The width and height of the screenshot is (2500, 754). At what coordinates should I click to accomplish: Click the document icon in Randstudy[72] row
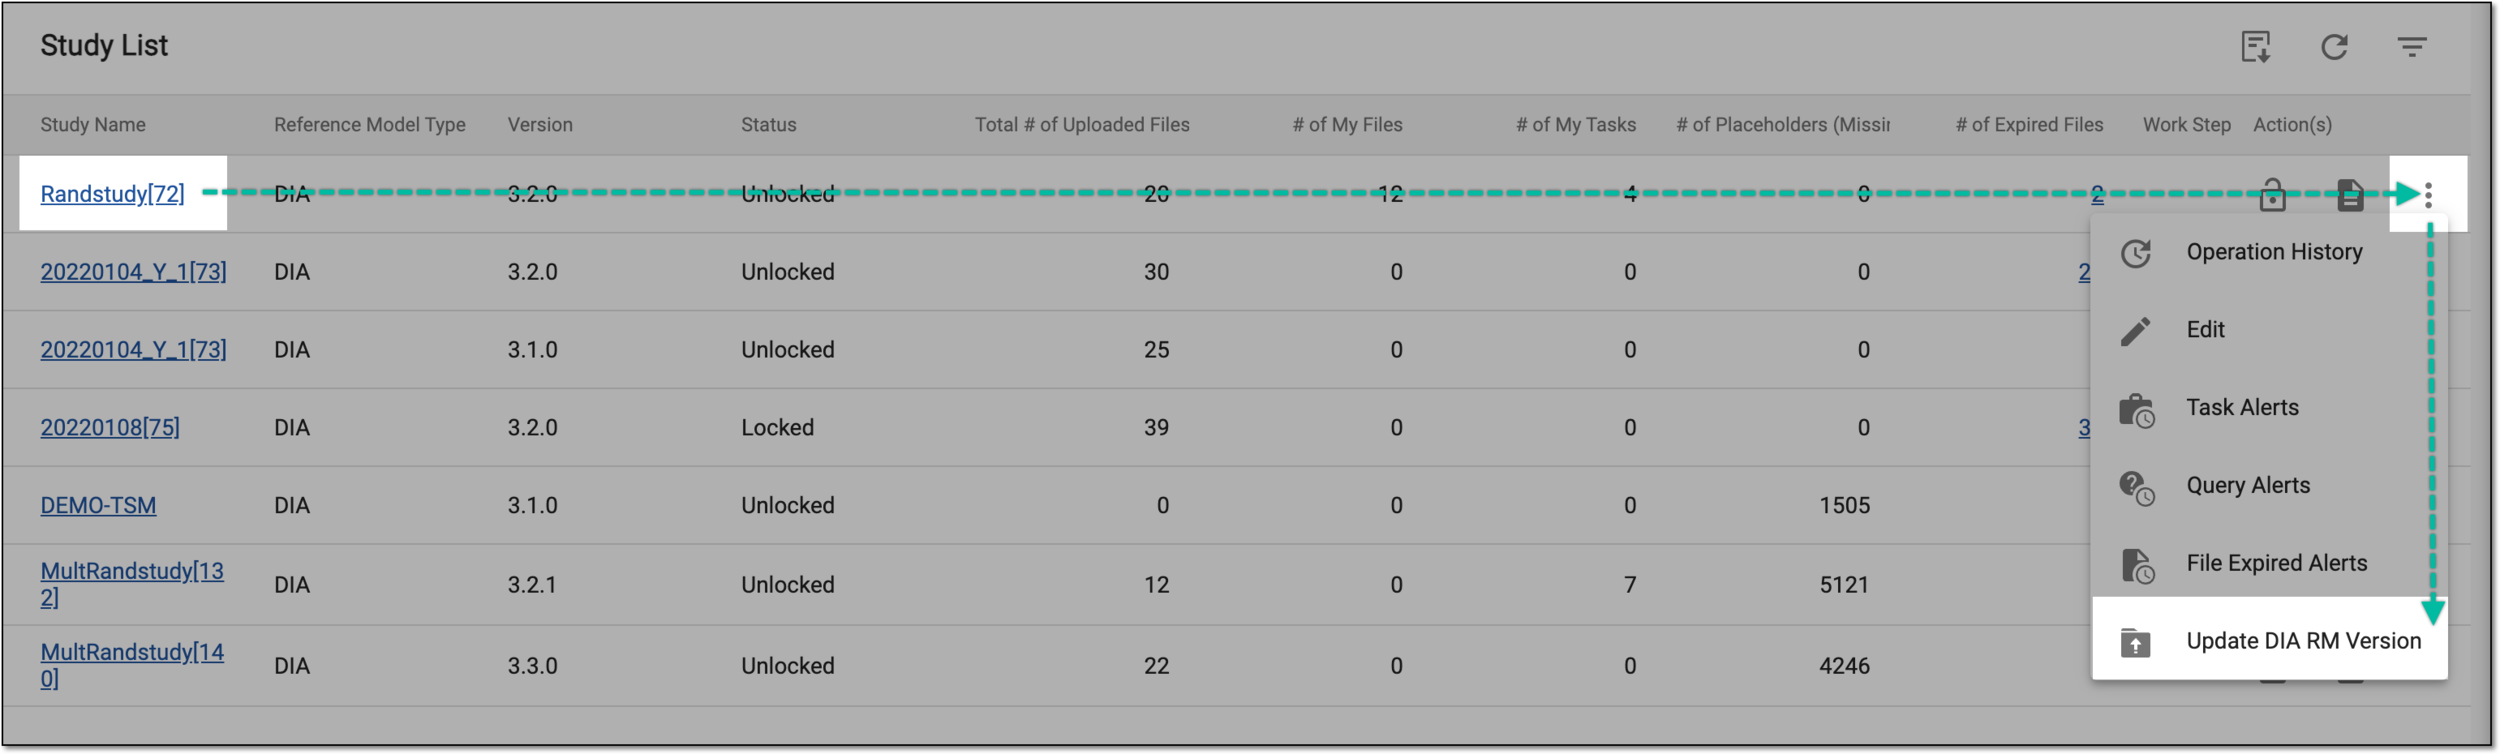tap(2350, 195)
